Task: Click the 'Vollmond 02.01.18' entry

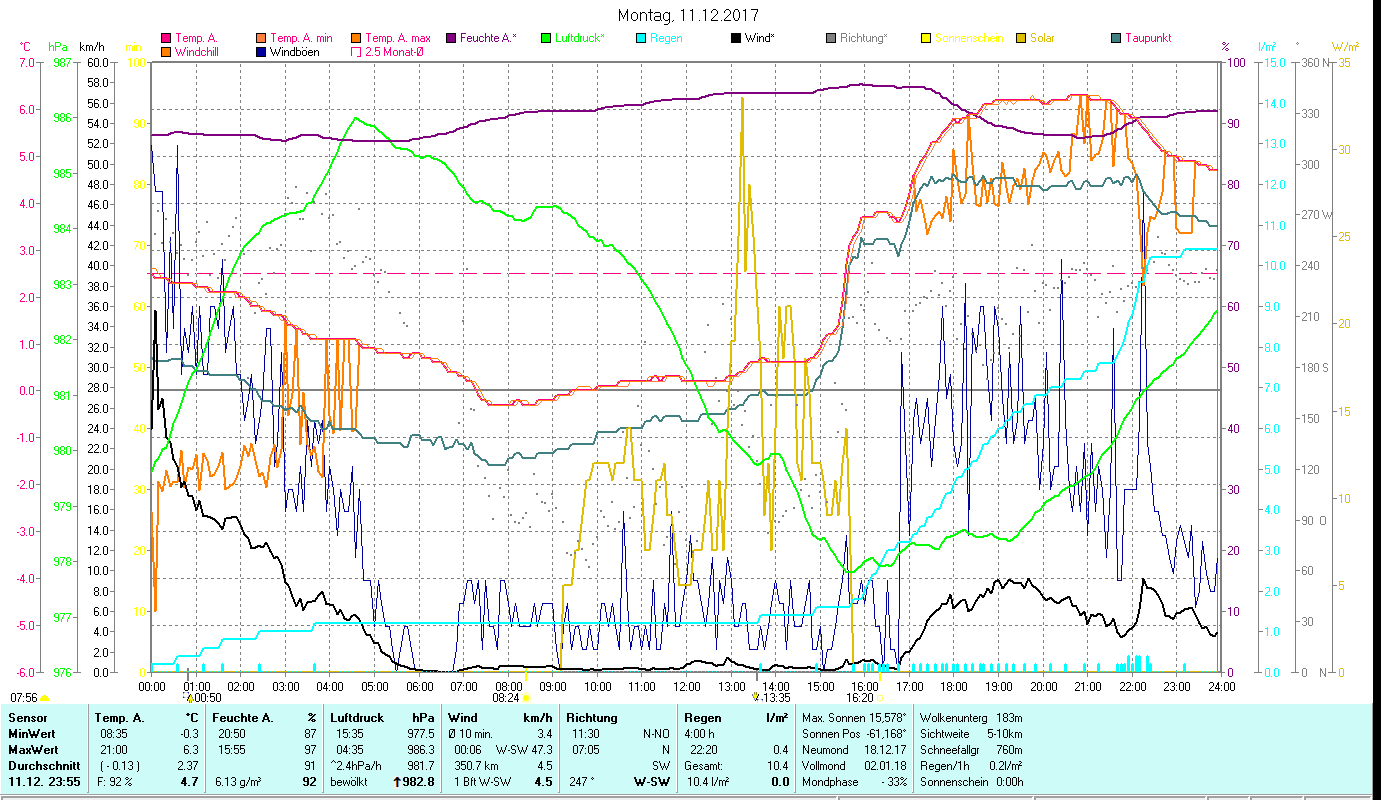Action: (855, 766)
